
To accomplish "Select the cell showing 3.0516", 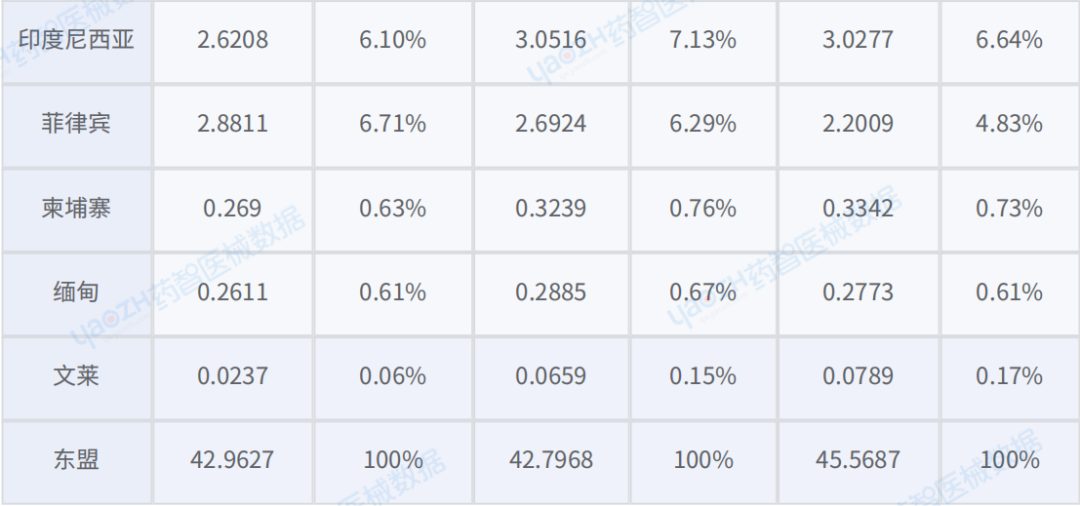I will [x=551, y=40].
